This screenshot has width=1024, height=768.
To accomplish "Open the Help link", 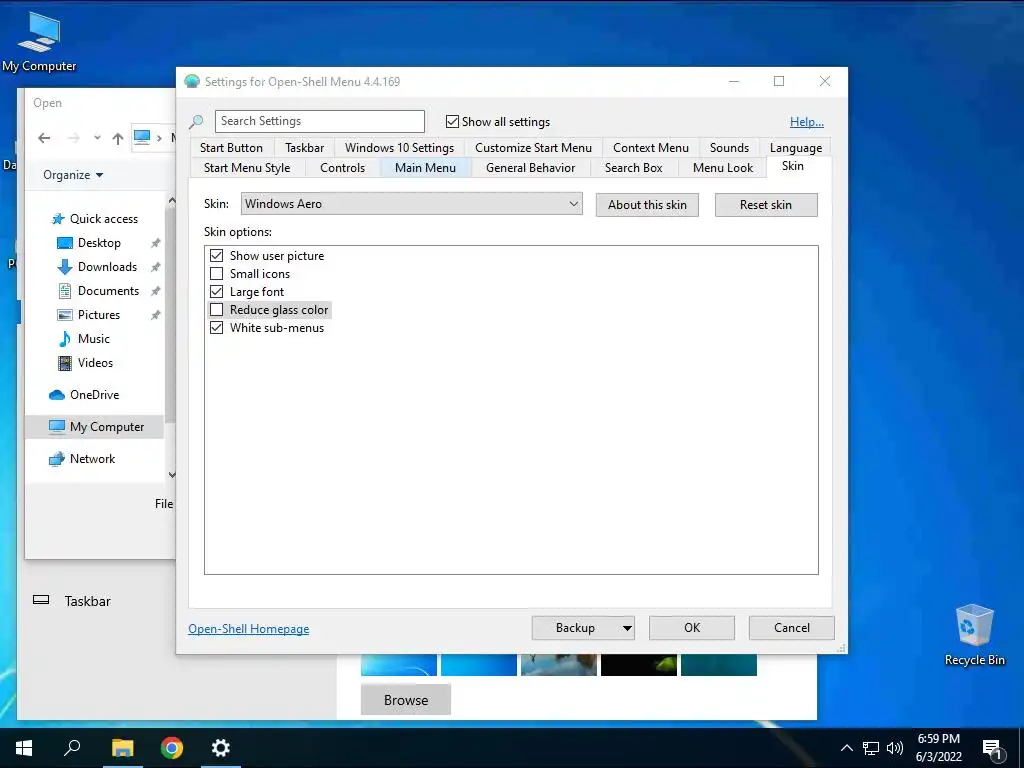I will pyautogui.click(x=807, y=122).
